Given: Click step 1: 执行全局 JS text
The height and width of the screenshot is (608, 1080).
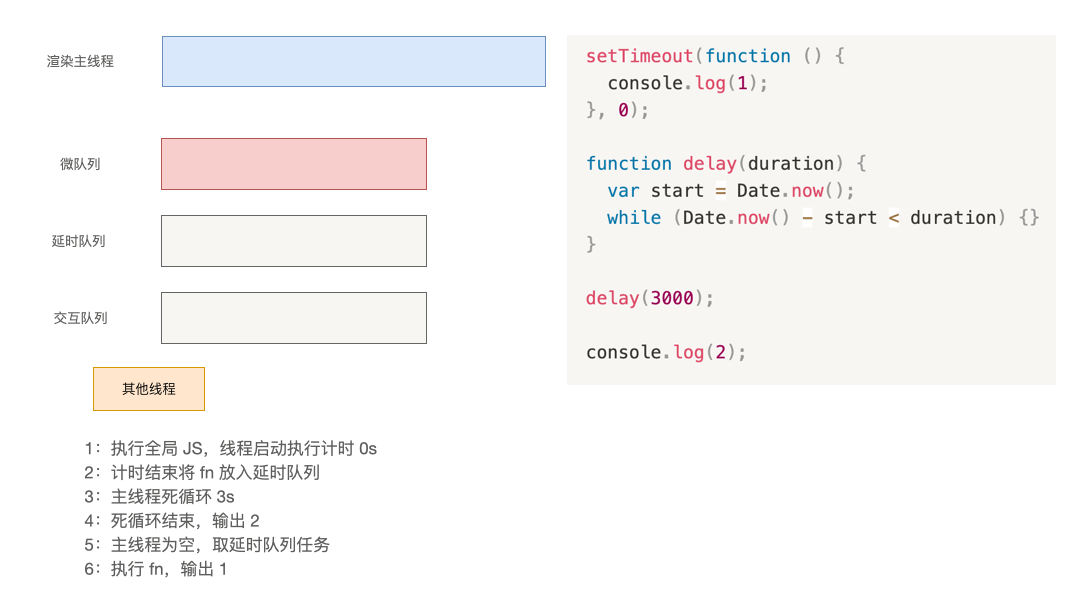Looking at the screenshot, I should [231, 449].
